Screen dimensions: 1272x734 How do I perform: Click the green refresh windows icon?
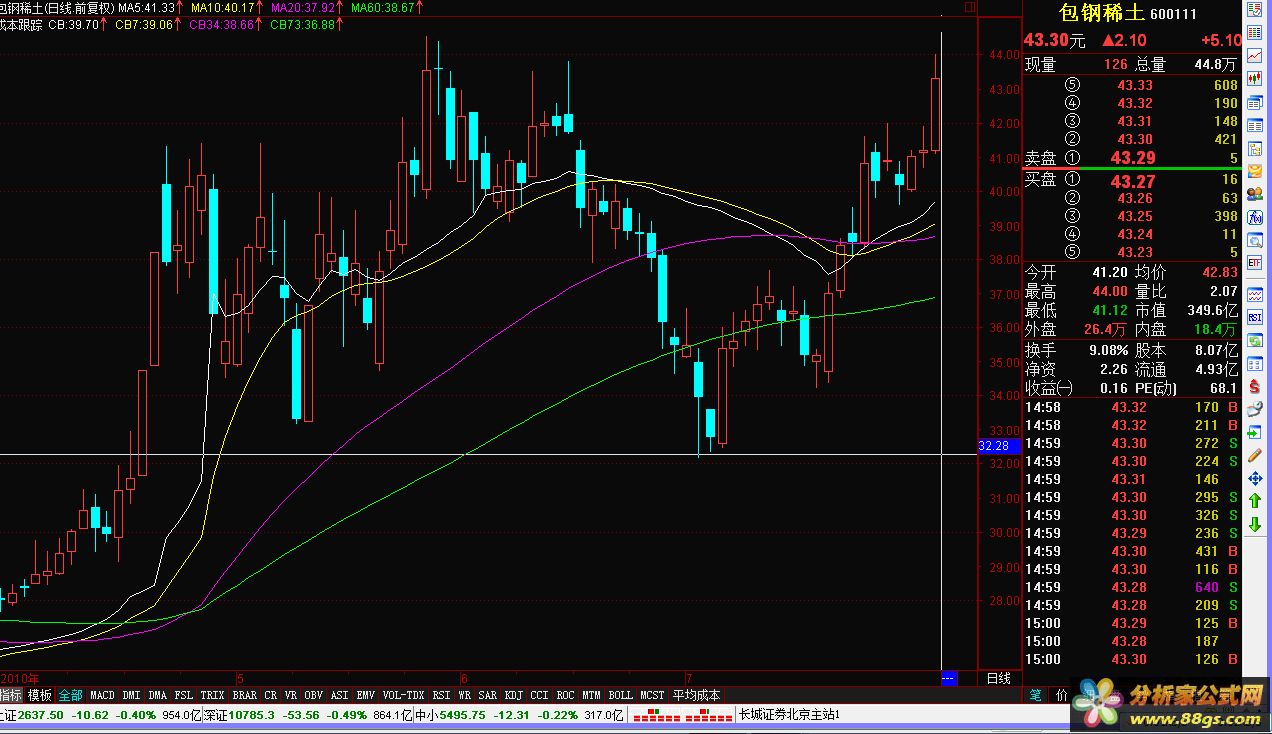point(1254,340)
